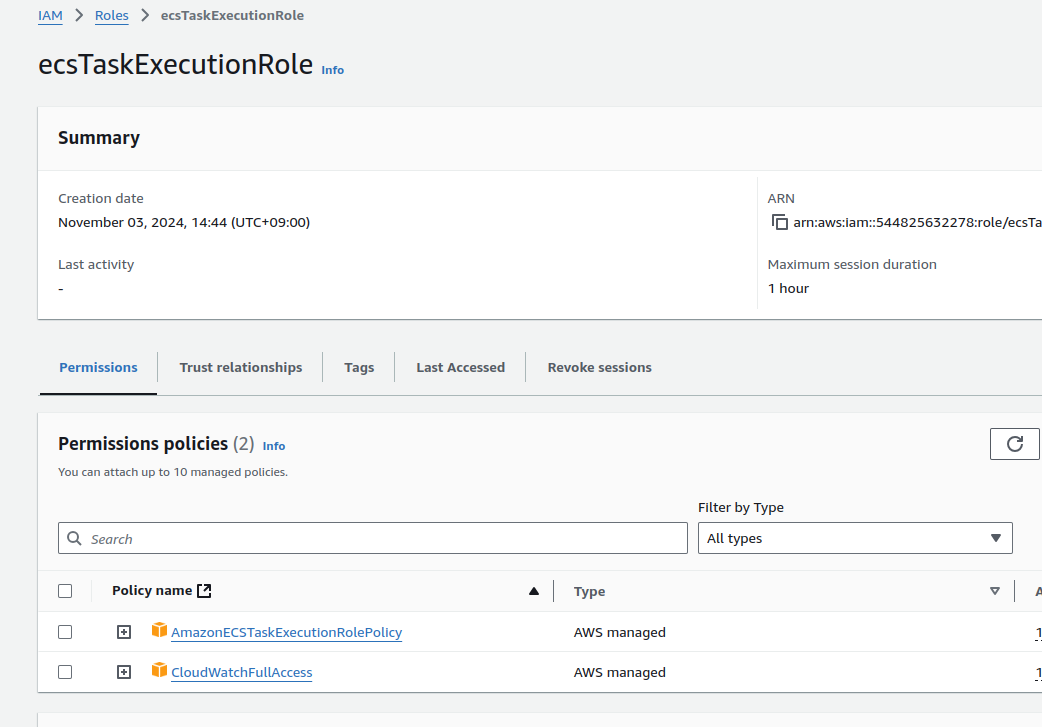Sort by Policy name ascending arrow
This screenshot has height=727, width=1042.
(x=534, y=591)
